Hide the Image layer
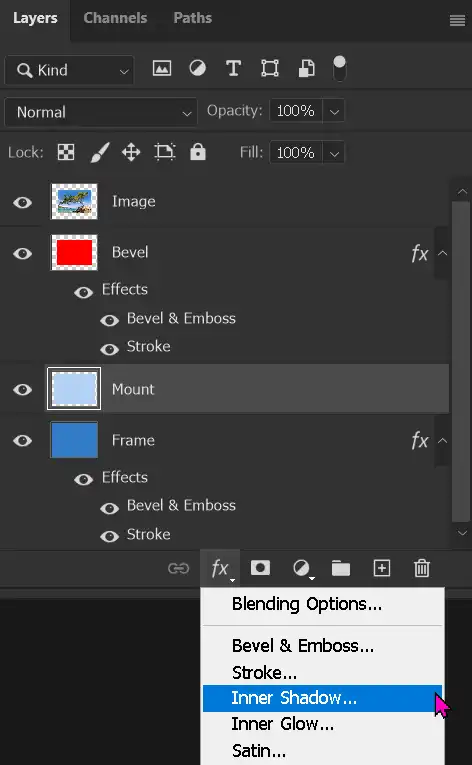Viewport: 472px width, 765px height. click(22, 202)
